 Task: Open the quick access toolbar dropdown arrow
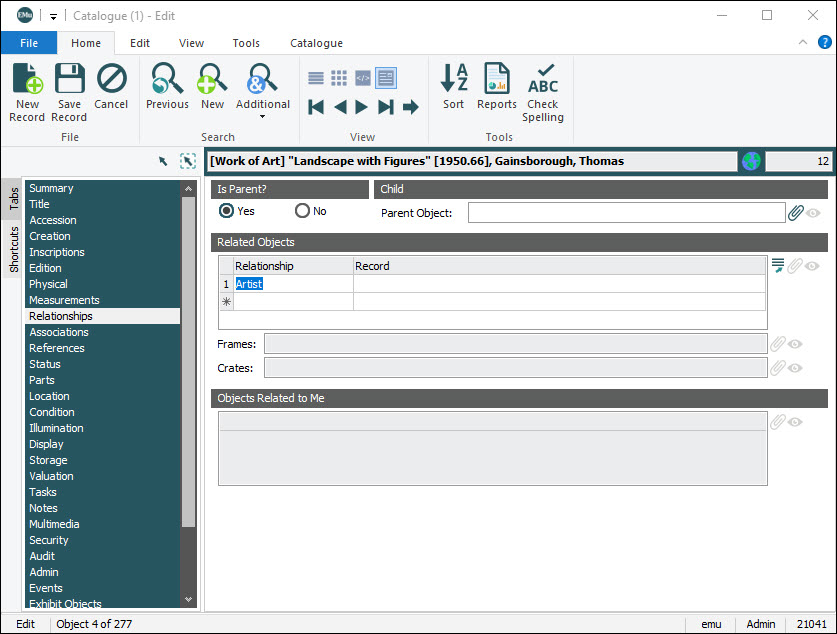[x=53, y=16]
